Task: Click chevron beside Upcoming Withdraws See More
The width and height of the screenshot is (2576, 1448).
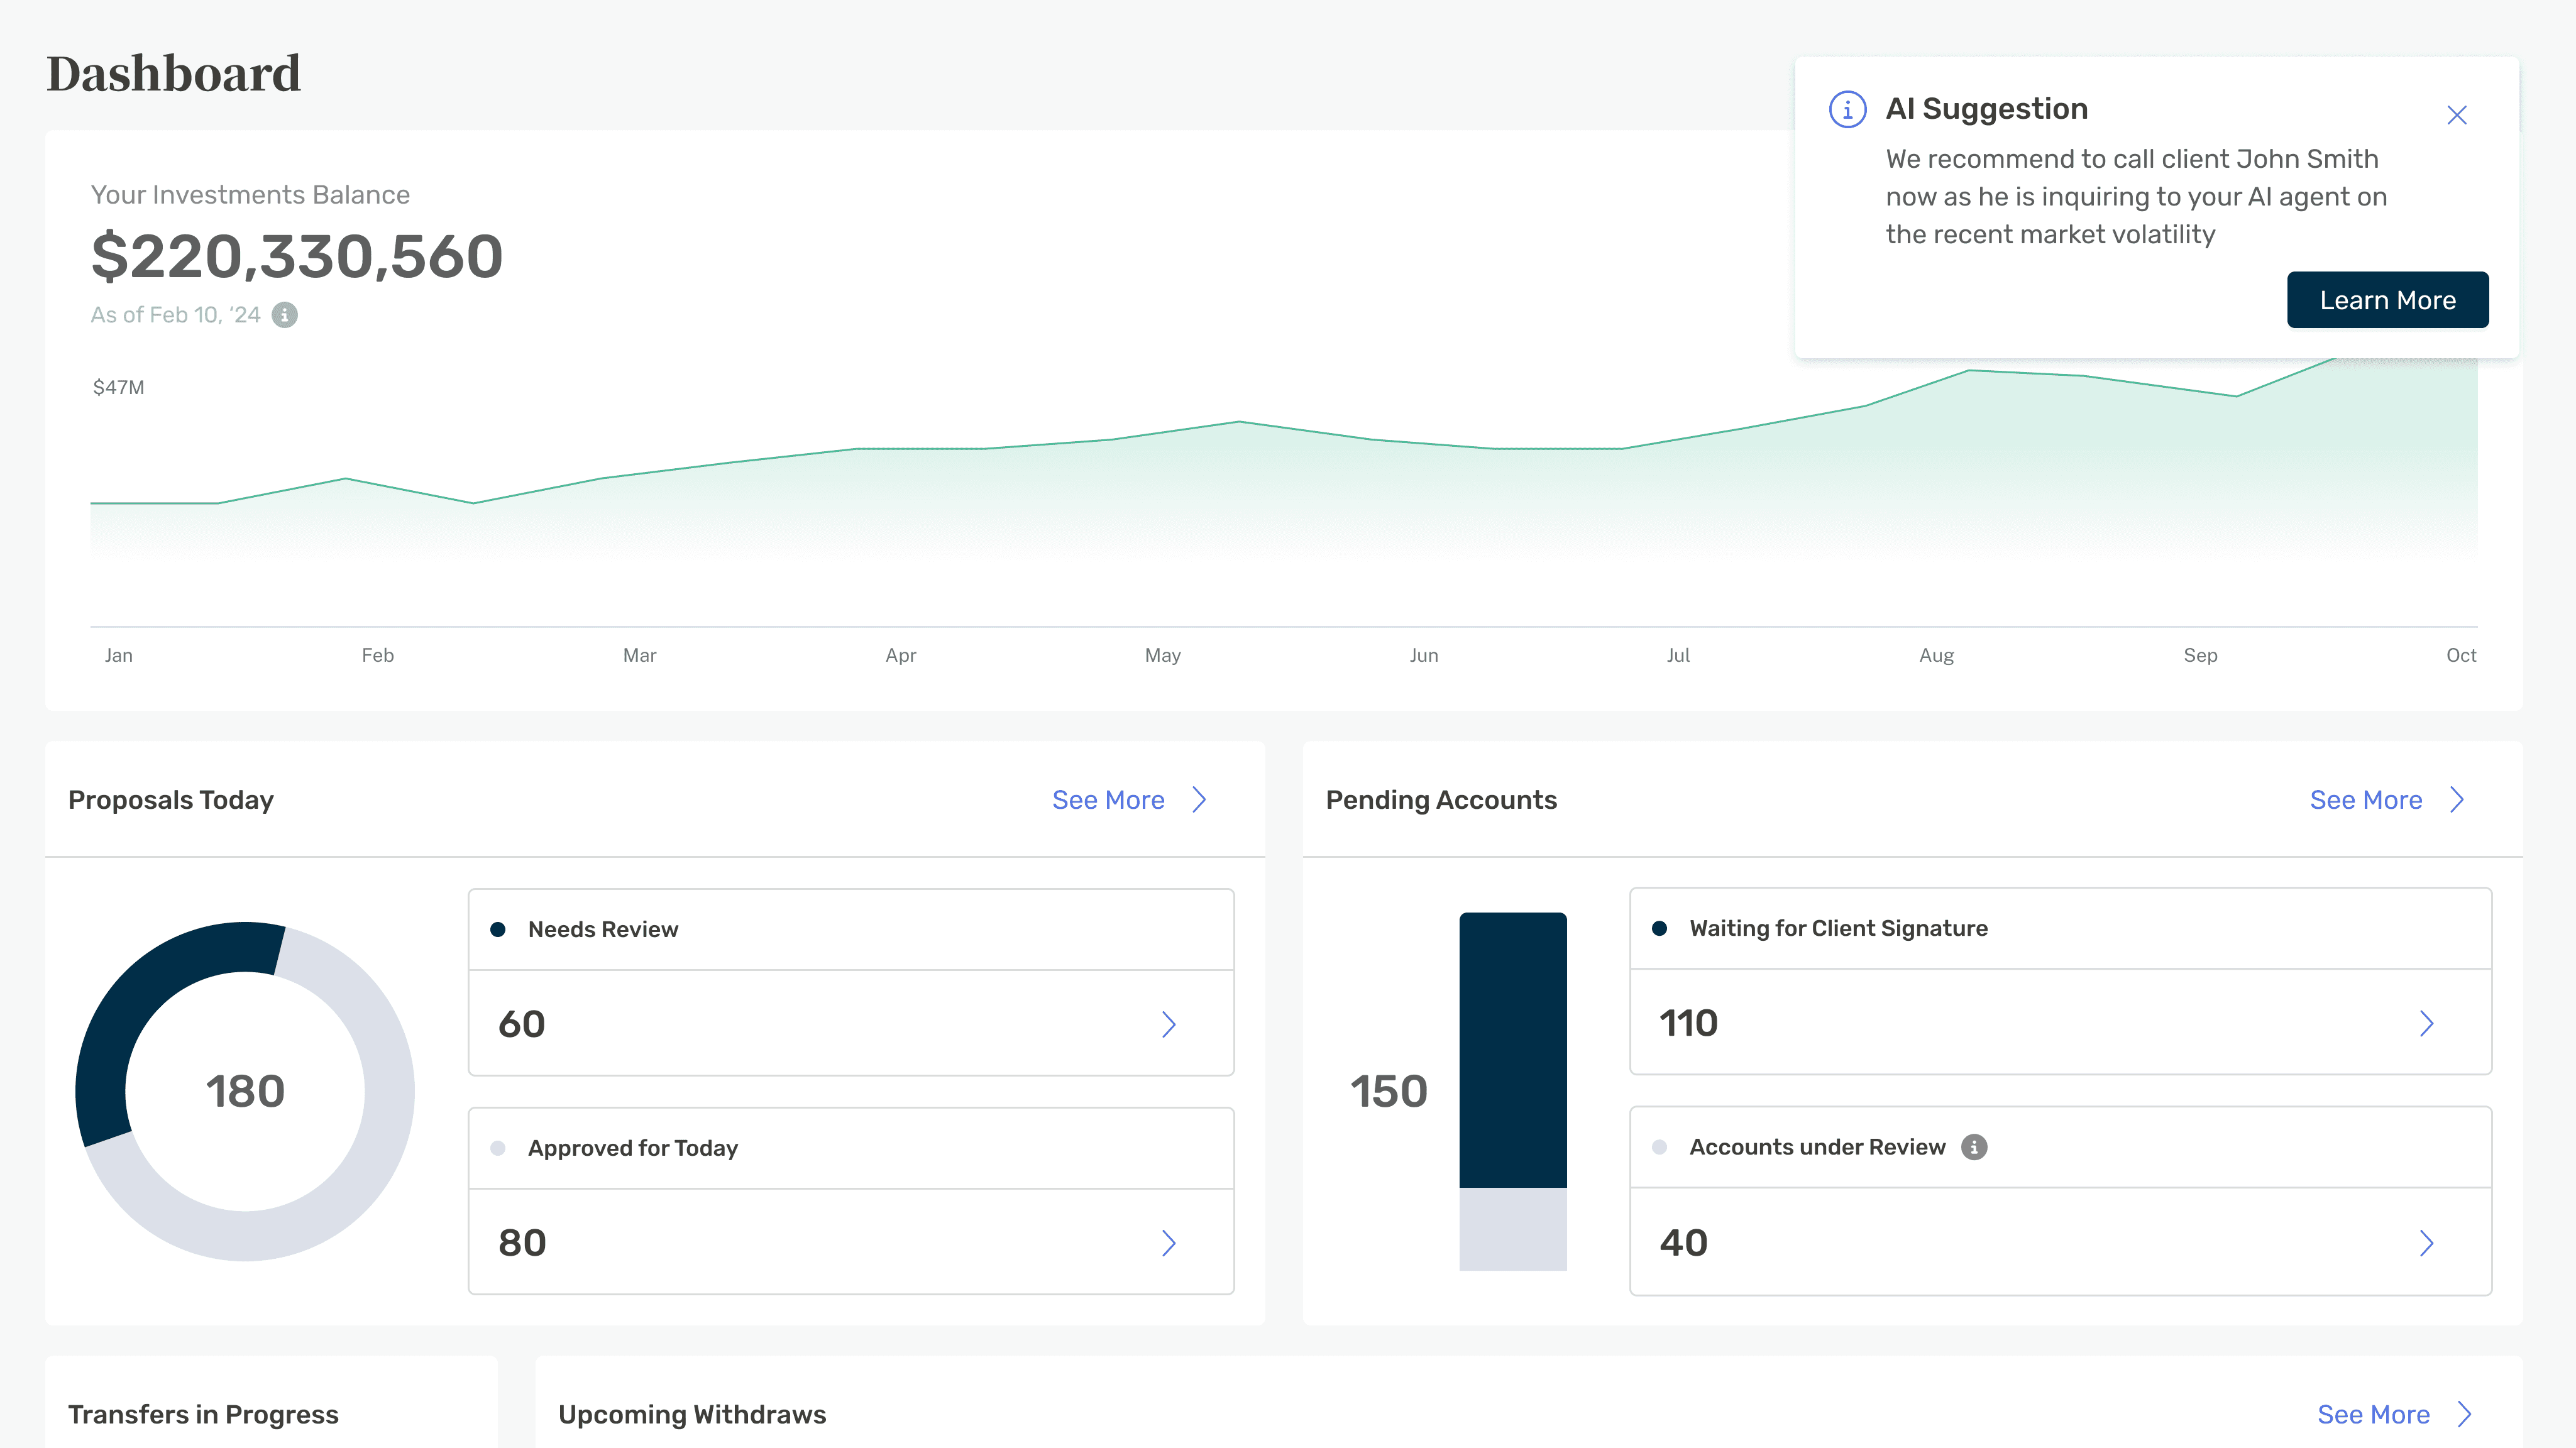Action: (x=2465, y=1414)
